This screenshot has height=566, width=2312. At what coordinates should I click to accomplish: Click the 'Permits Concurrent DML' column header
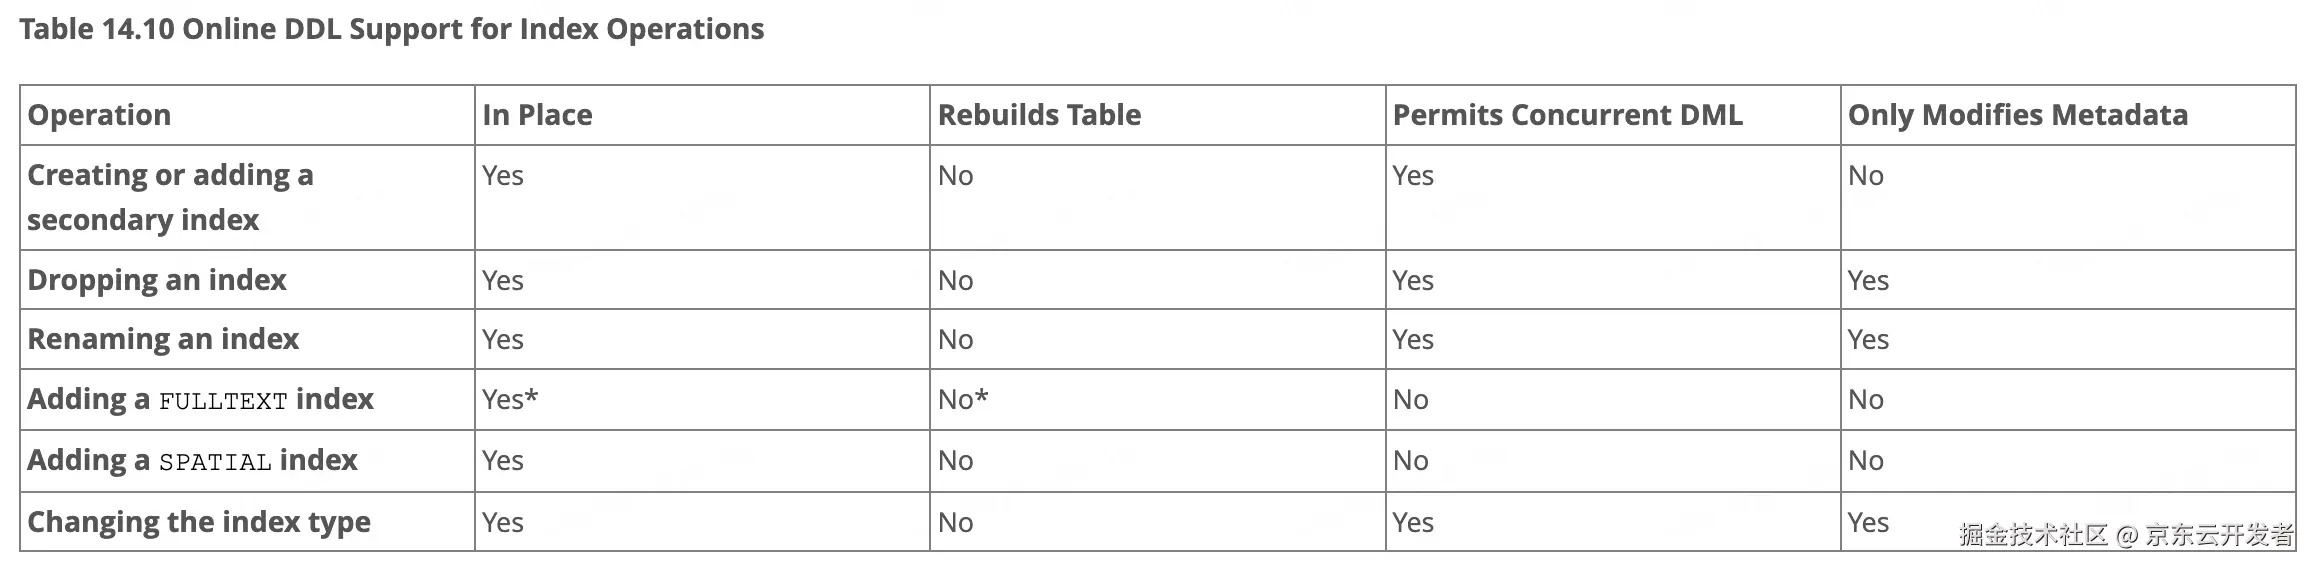pyautogui.click(x=1567, y=115)
